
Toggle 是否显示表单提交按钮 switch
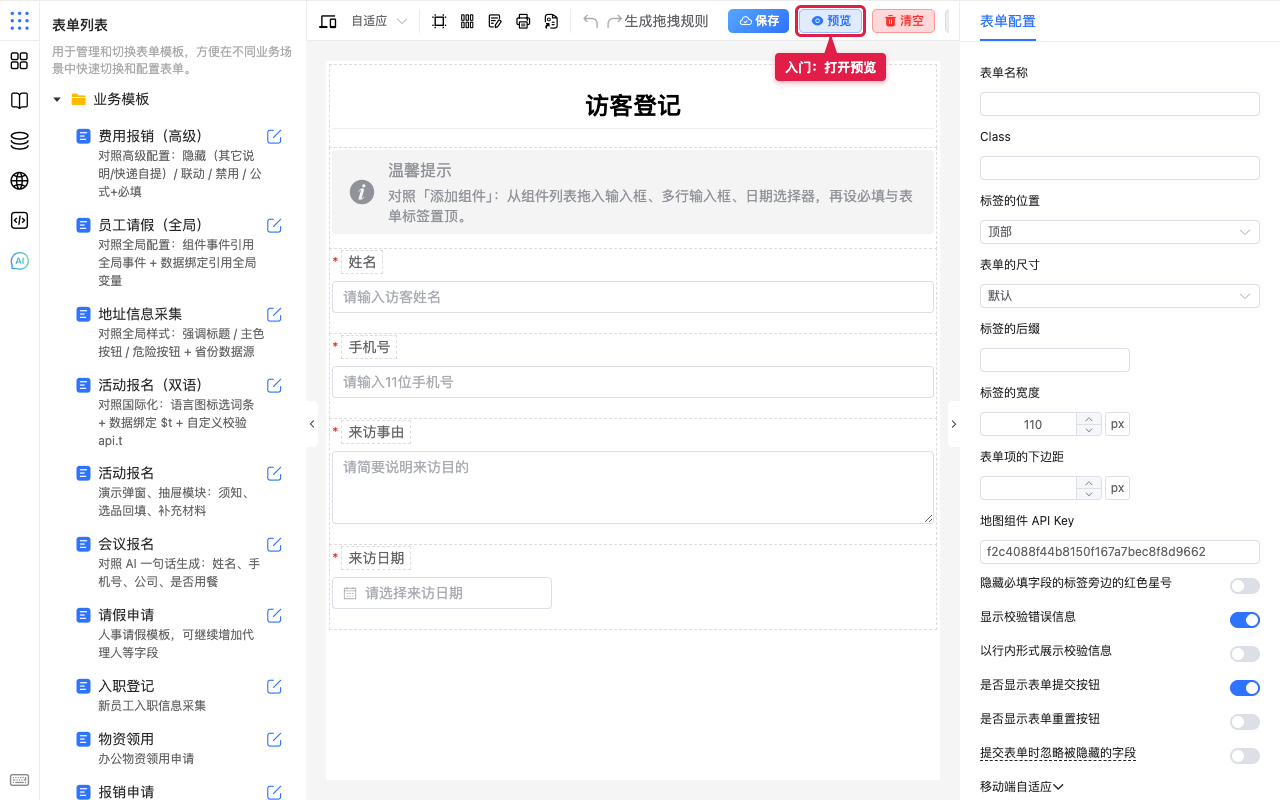click(x=1244, y=688)
